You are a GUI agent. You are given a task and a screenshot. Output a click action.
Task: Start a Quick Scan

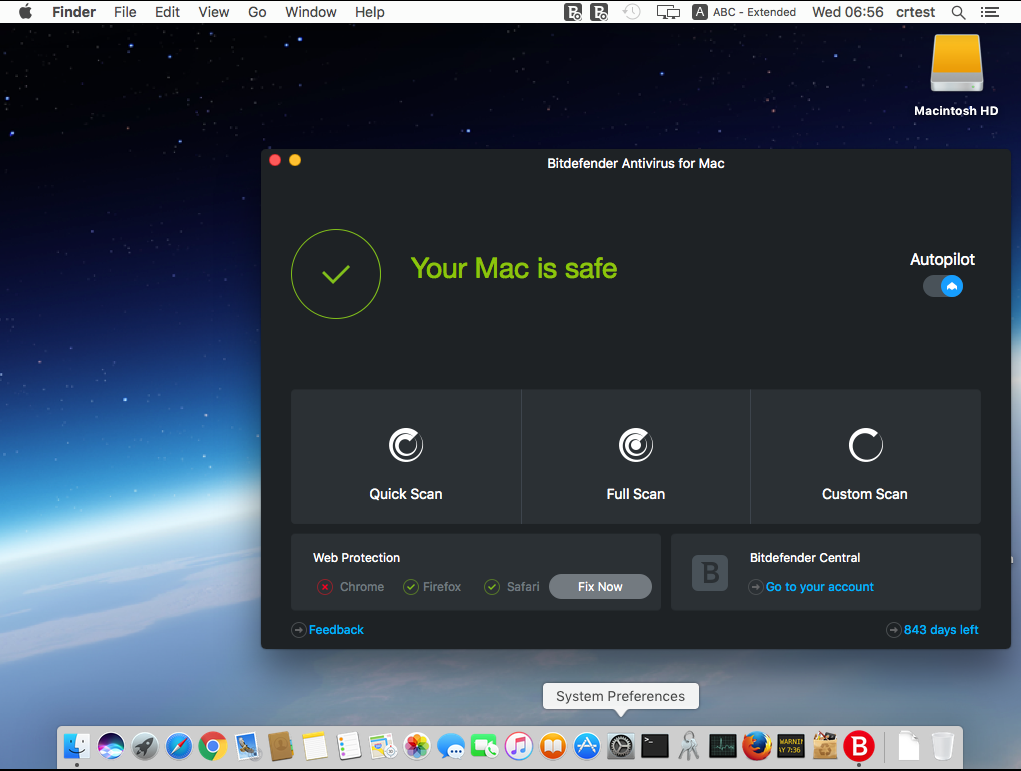coord(406,456)
